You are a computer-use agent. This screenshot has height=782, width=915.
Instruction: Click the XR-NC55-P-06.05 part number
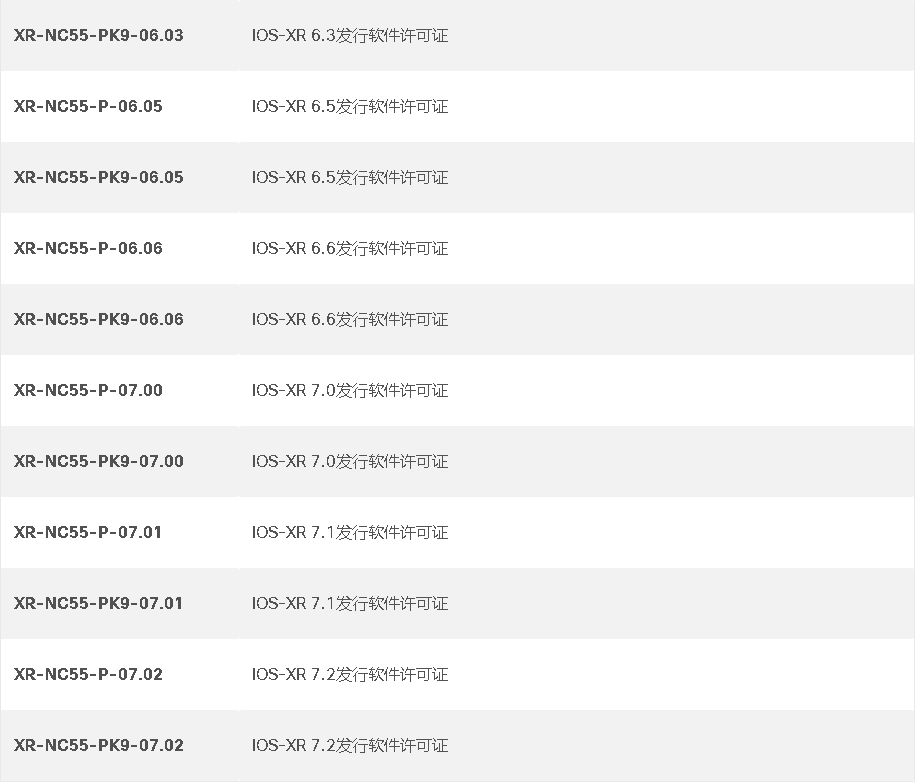(88, 106)
